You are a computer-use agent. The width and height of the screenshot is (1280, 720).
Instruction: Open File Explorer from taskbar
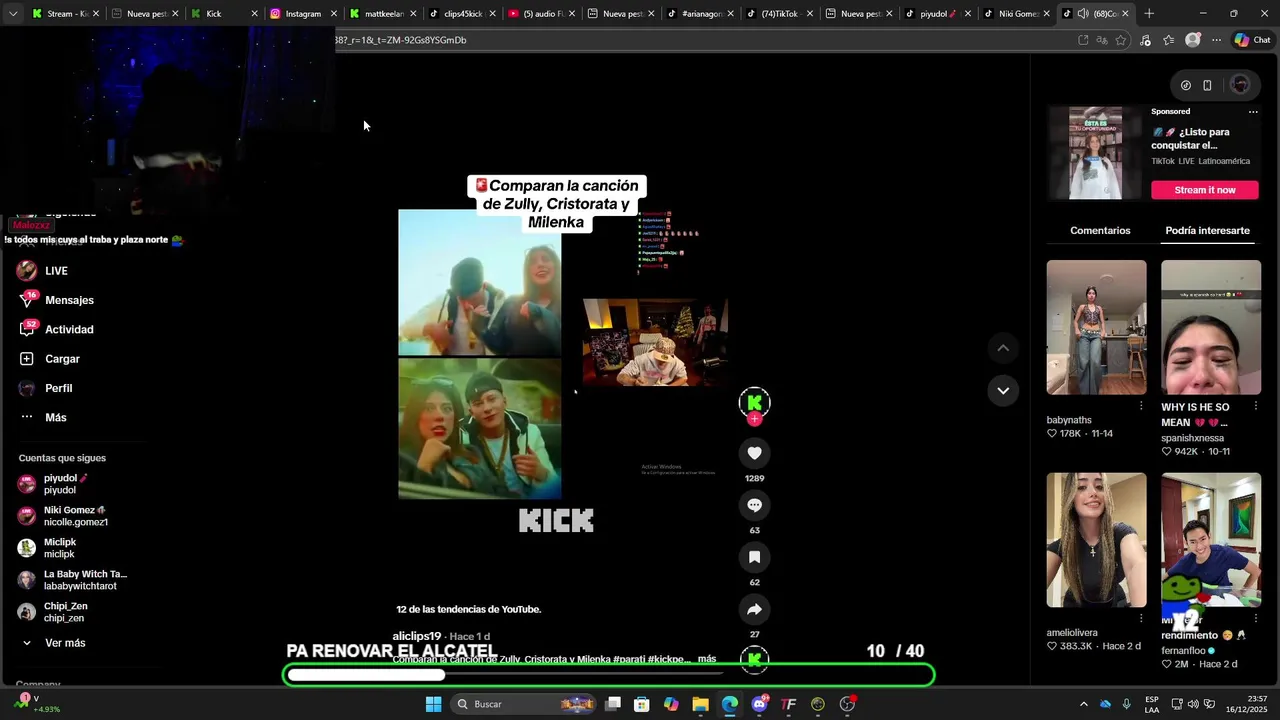(x=700, y=704)
